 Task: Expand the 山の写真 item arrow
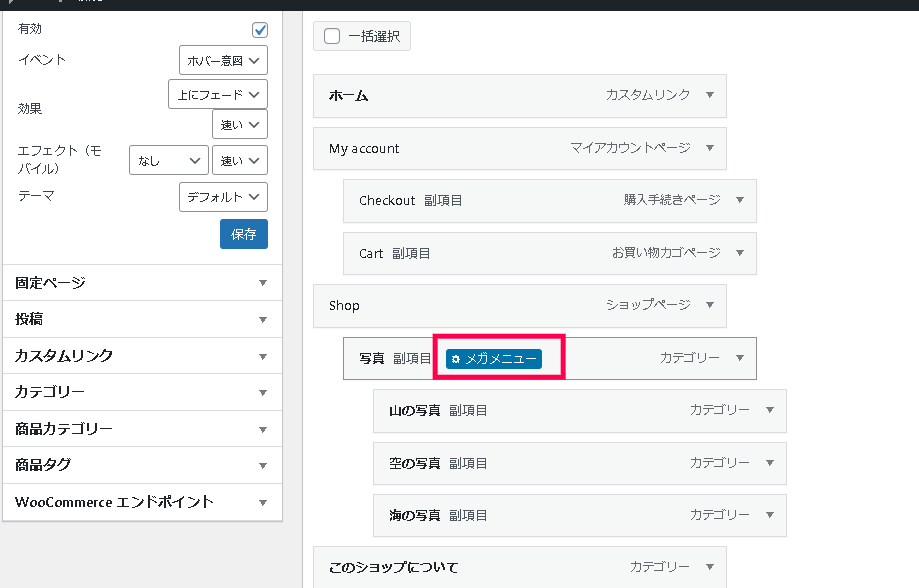[770, 410]
